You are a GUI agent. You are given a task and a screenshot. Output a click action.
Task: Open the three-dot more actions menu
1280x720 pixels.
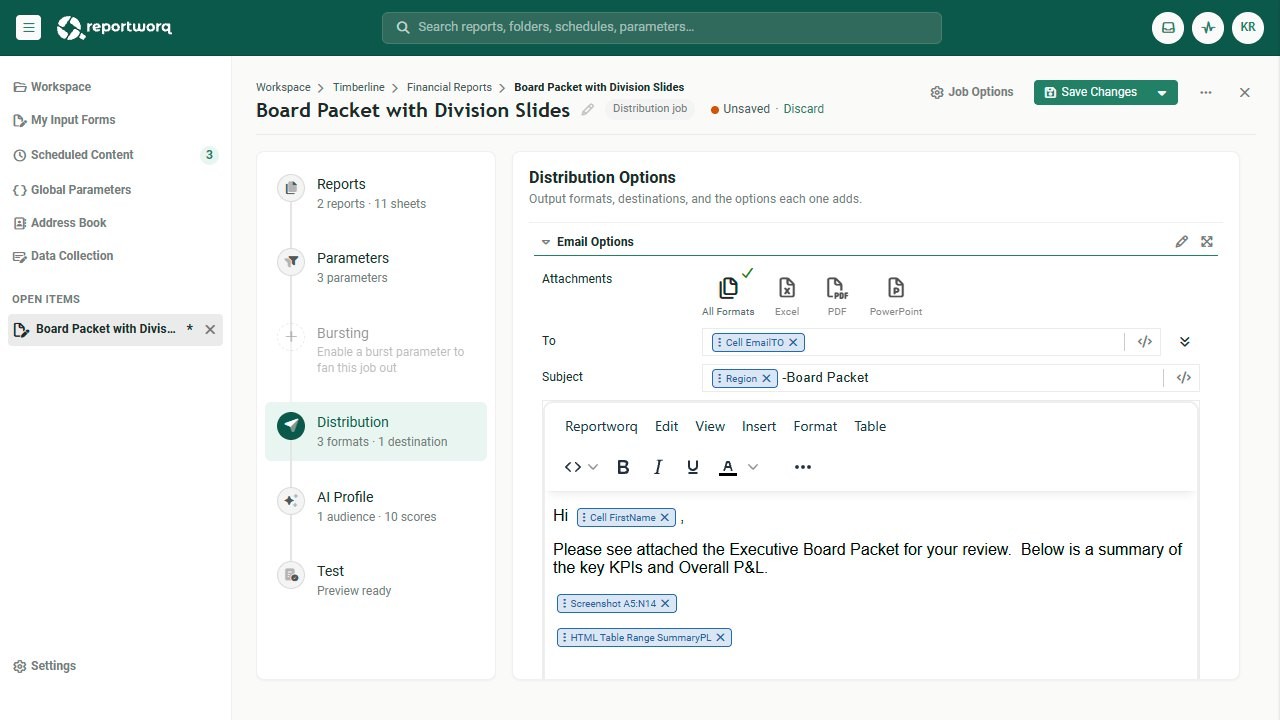(1206, 92)
